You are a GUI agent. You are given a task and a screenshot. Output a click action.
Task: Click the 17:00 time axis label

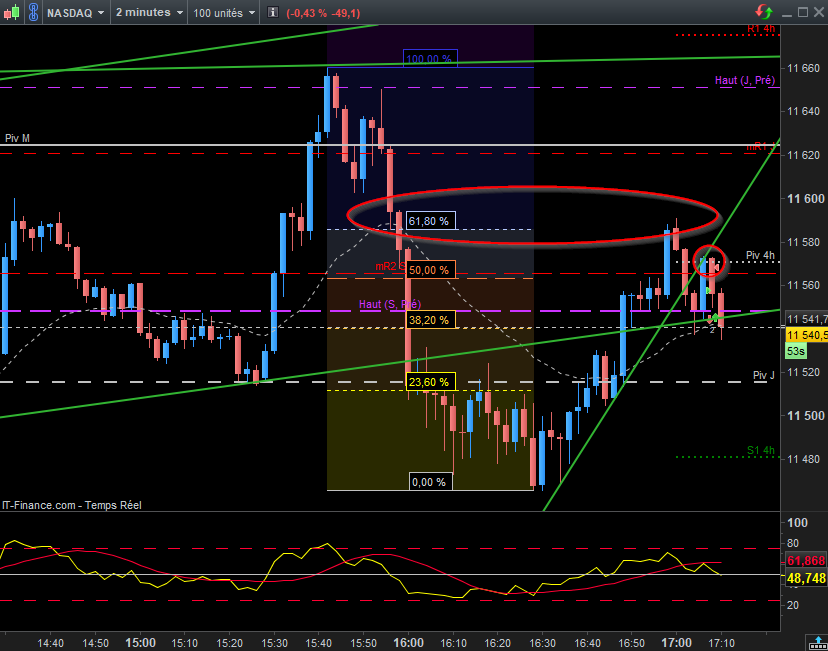point(676,643)
